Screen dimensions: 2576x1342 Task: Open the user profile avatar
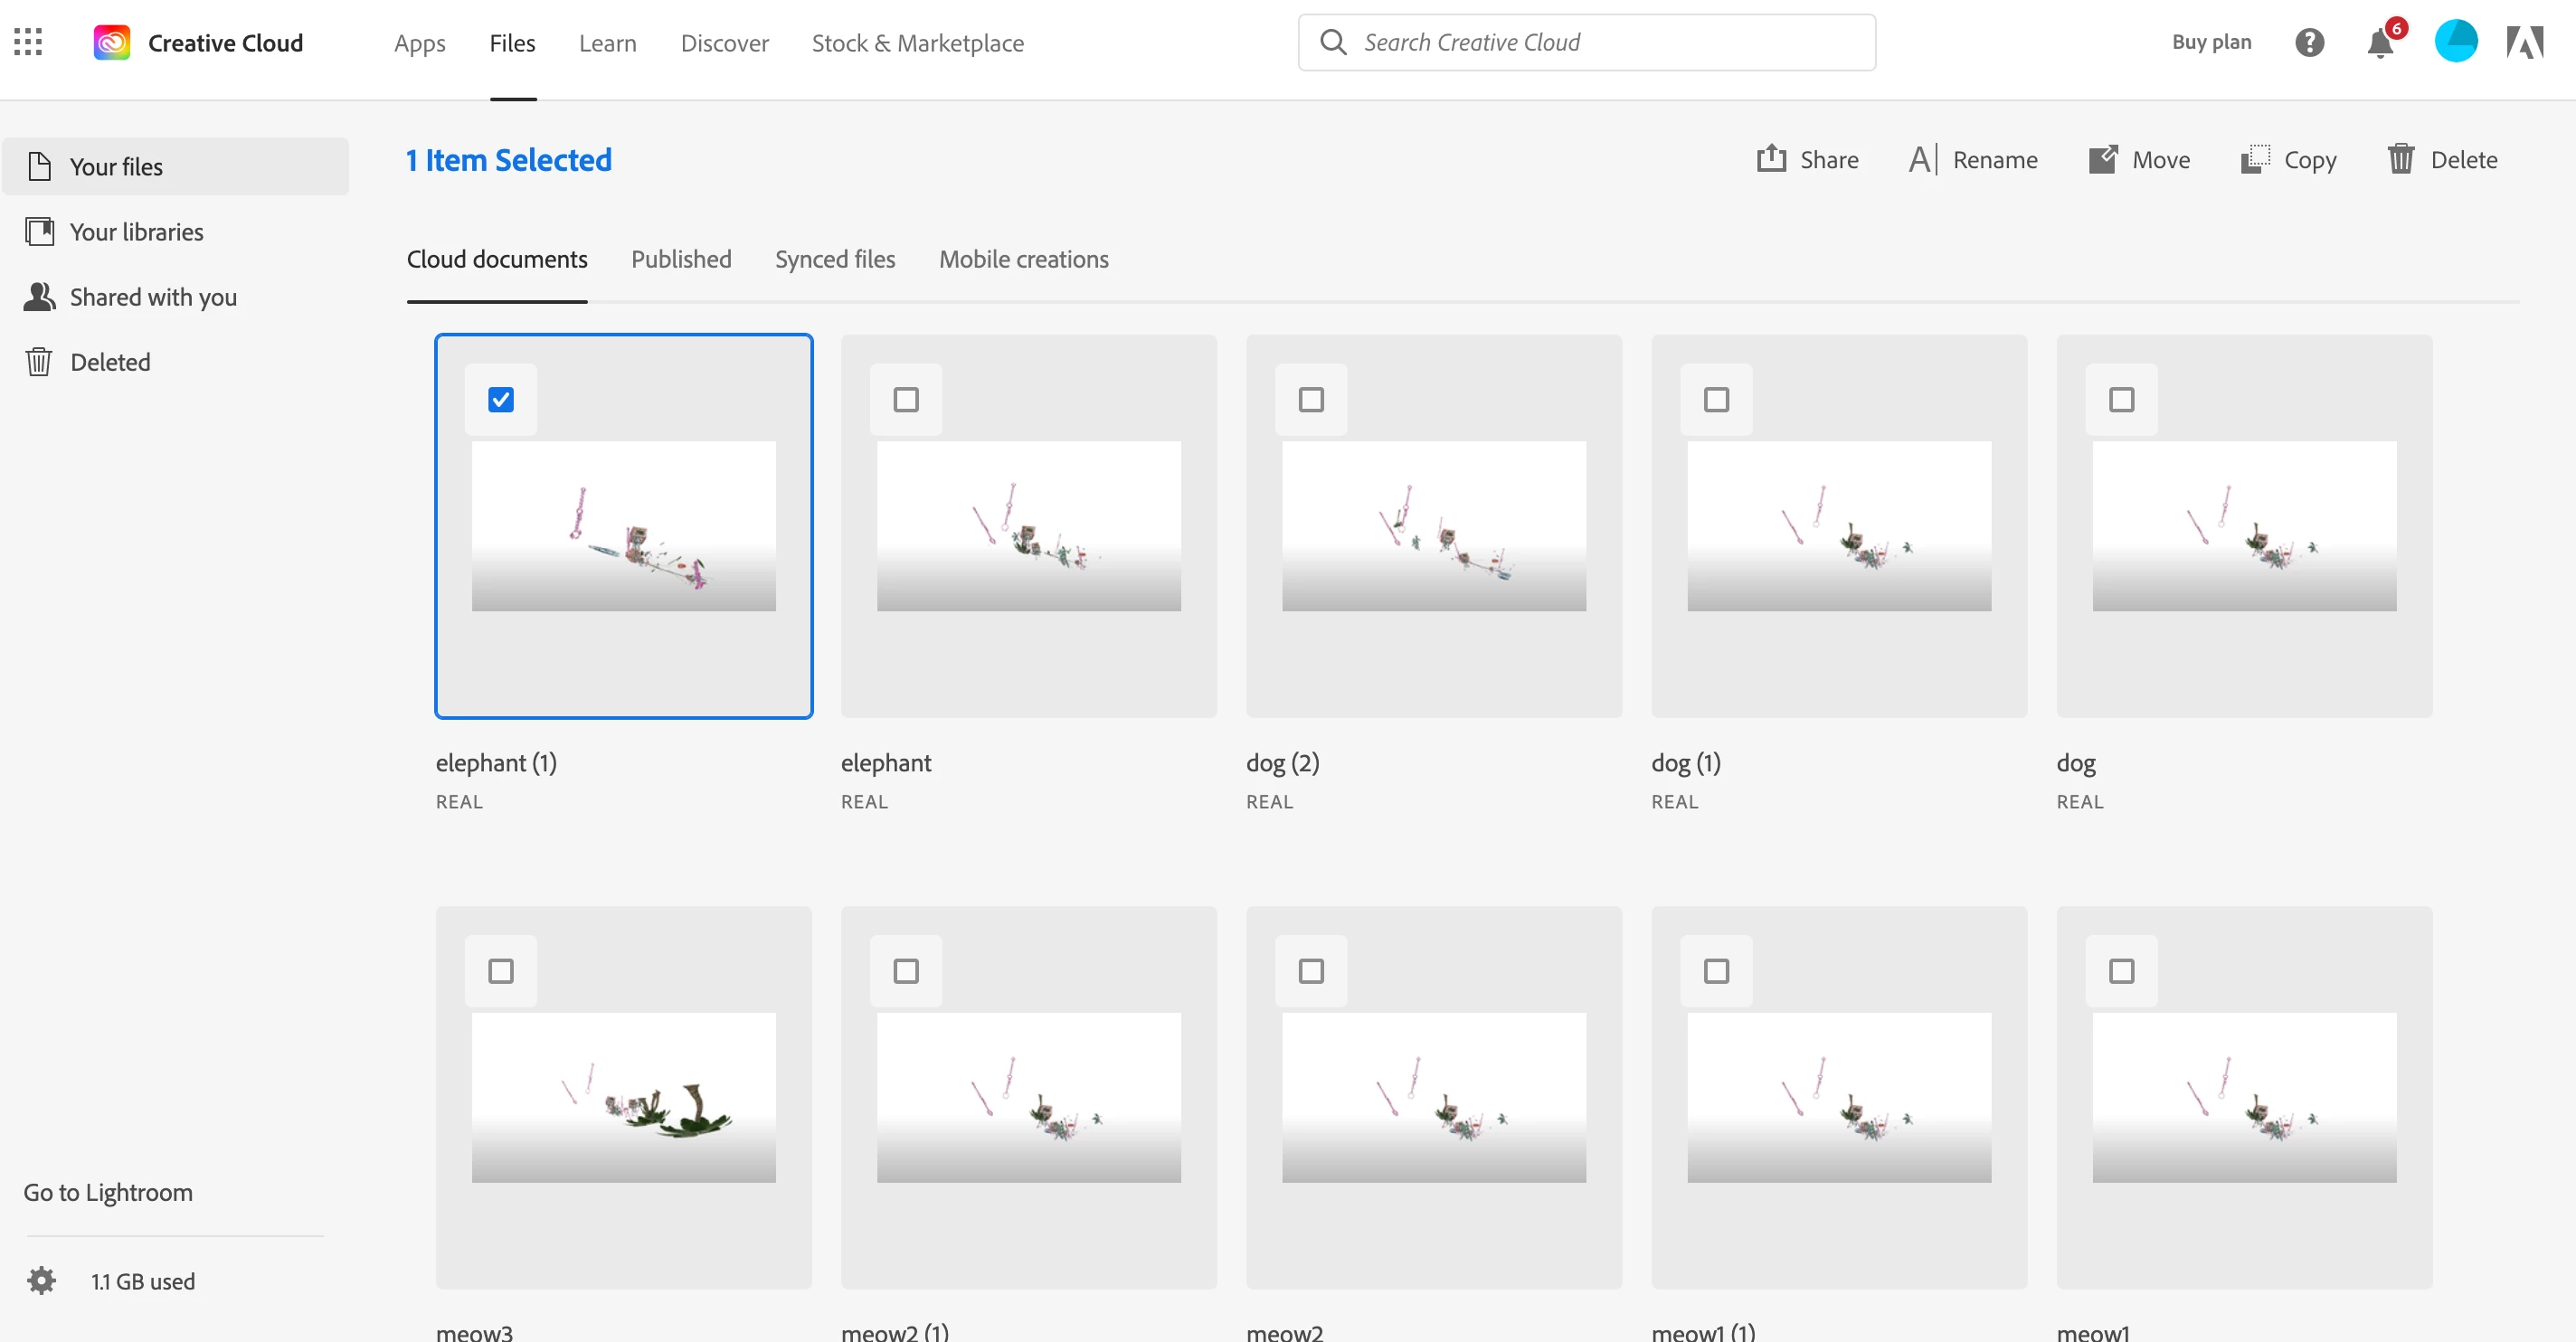(x=2455, y=42)
